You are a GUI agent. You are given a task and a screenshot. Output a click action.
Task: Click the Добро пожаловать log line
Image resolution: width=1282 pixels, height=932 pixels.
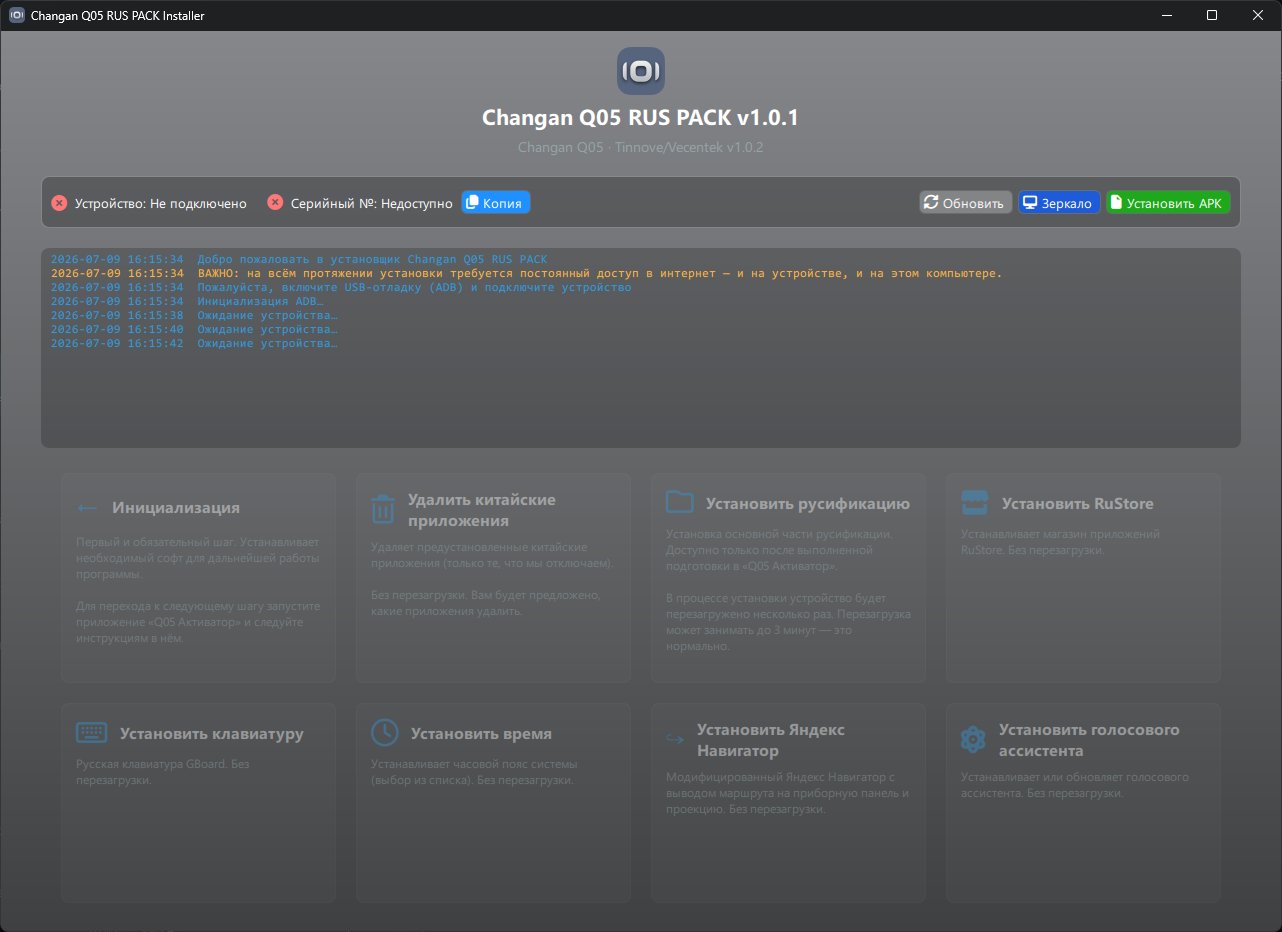click(299, 259)
